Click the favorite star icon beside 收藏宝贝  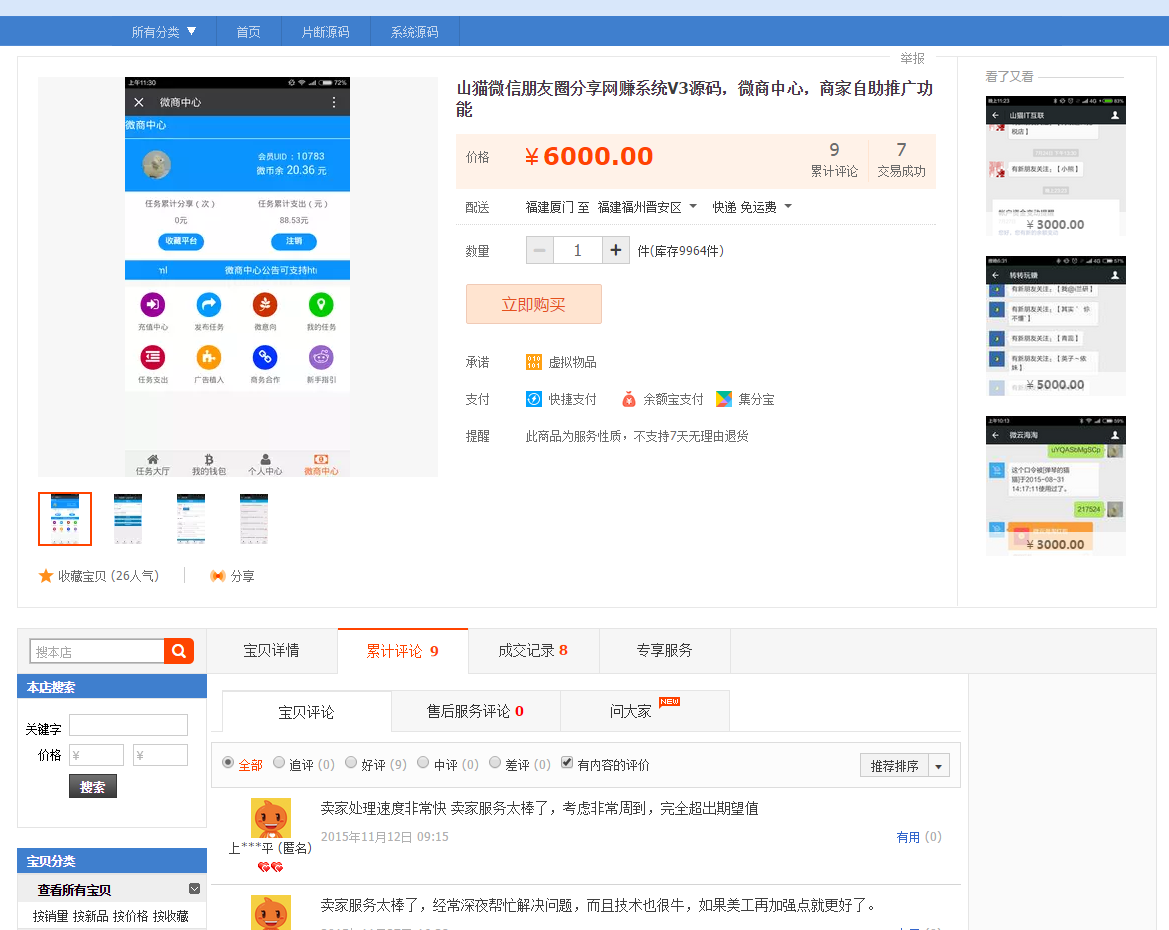tap(46, 576)
